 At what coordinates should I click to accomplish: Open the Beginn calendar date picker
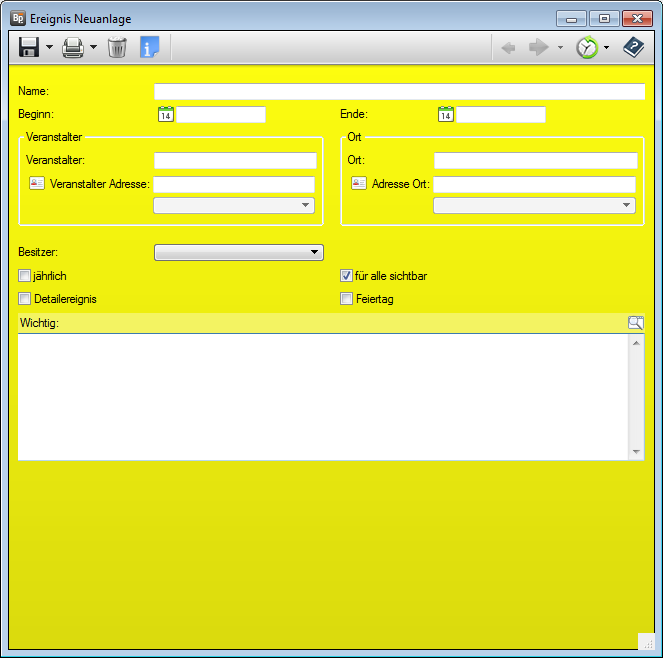(x=165, y=115)
